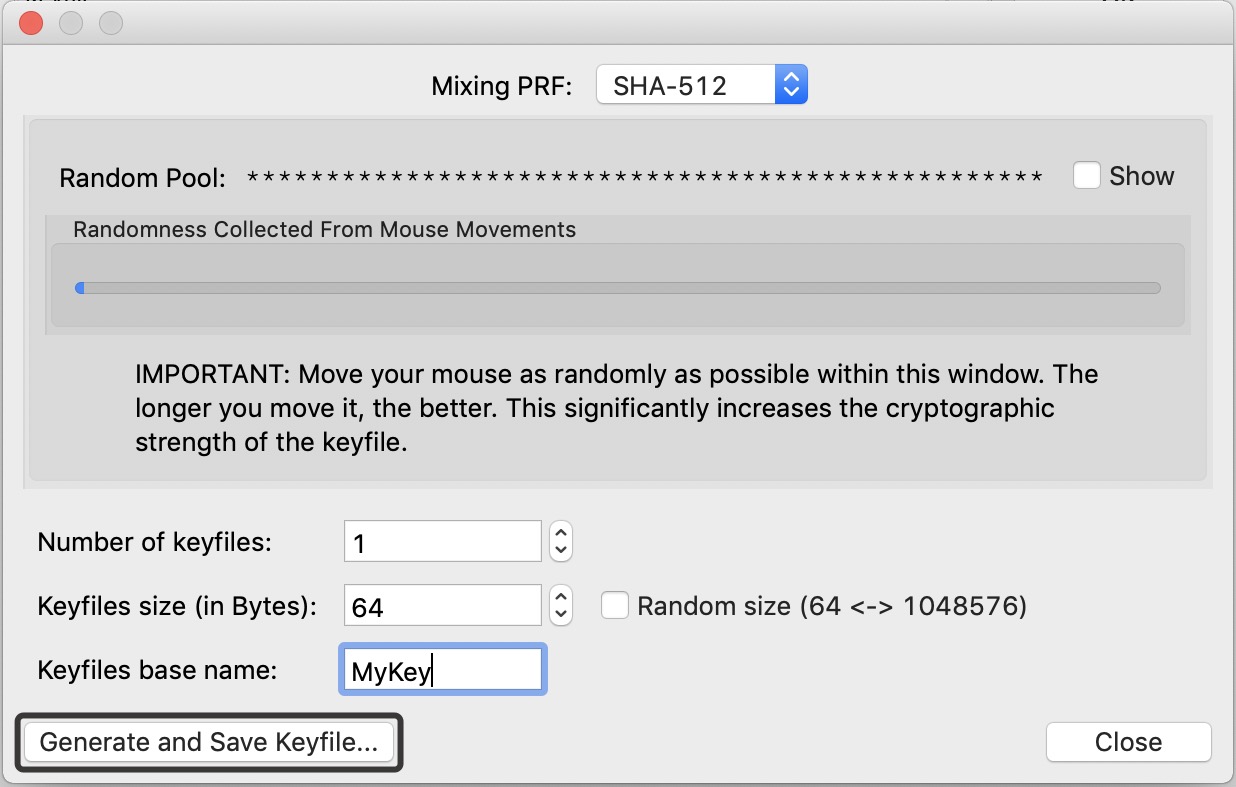Click the minimize window button
The height and width of the screenshot is (787, 1236).
(71, 23)
